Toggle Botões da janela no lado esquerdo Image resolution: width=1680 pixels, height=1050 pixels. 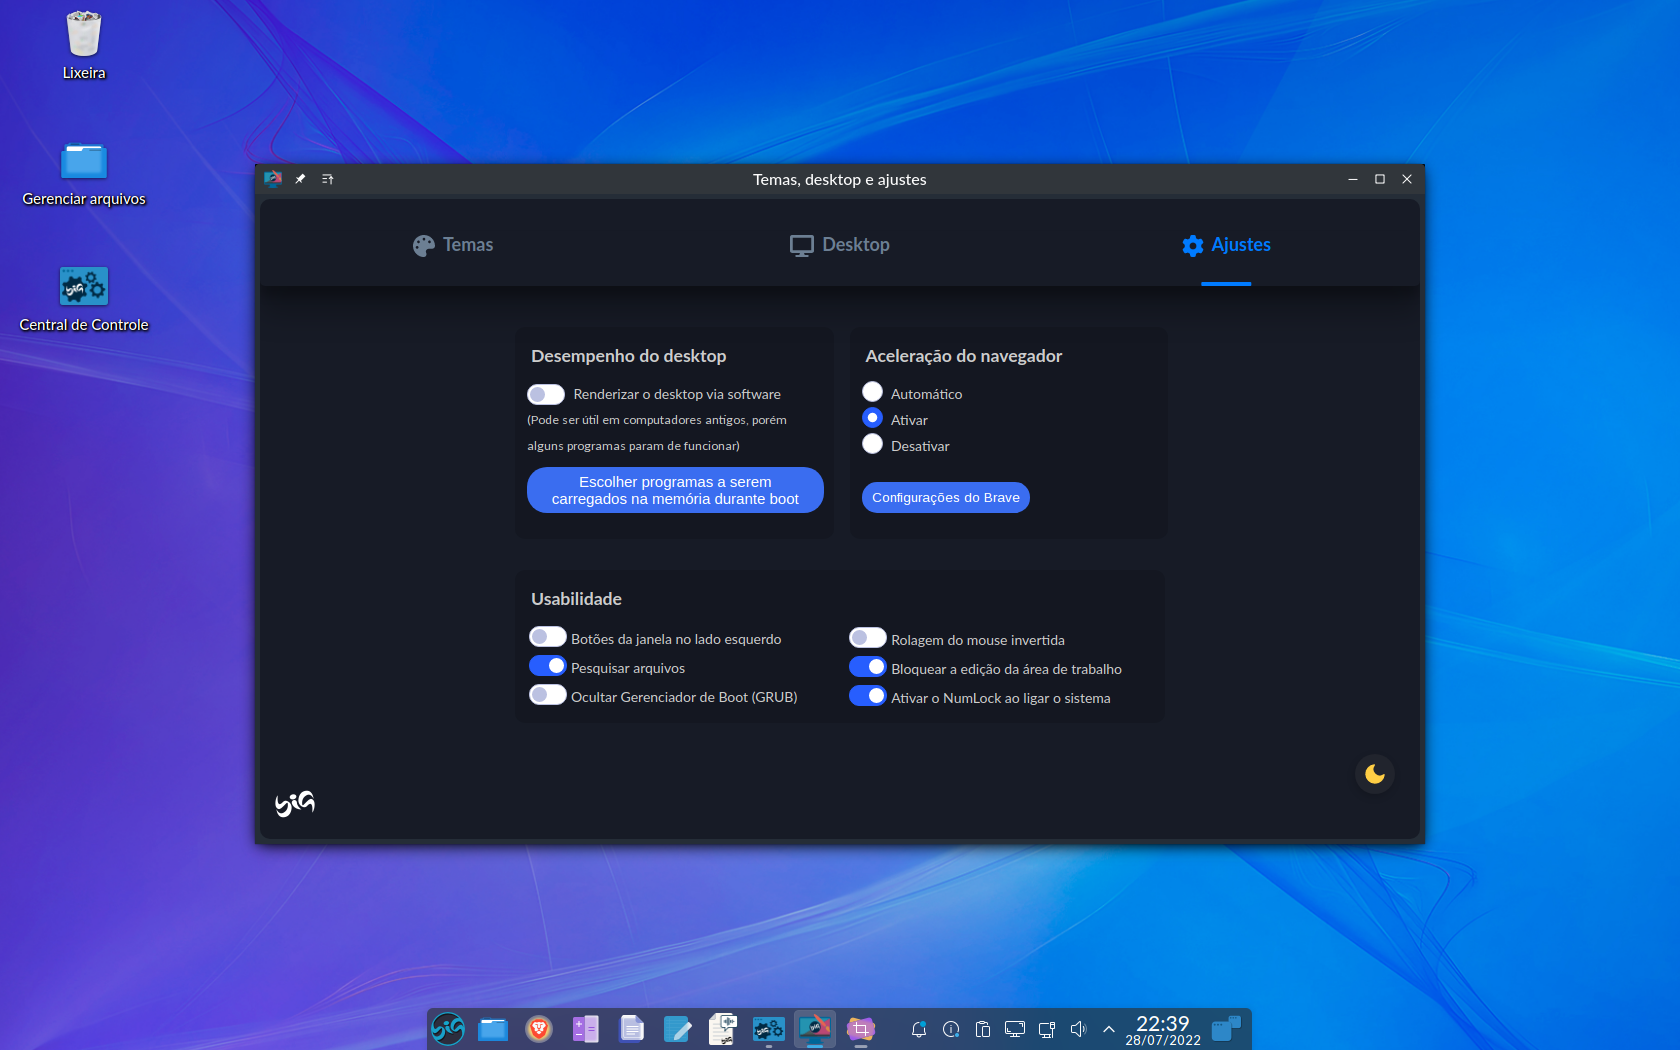click(x=547, y=637)
